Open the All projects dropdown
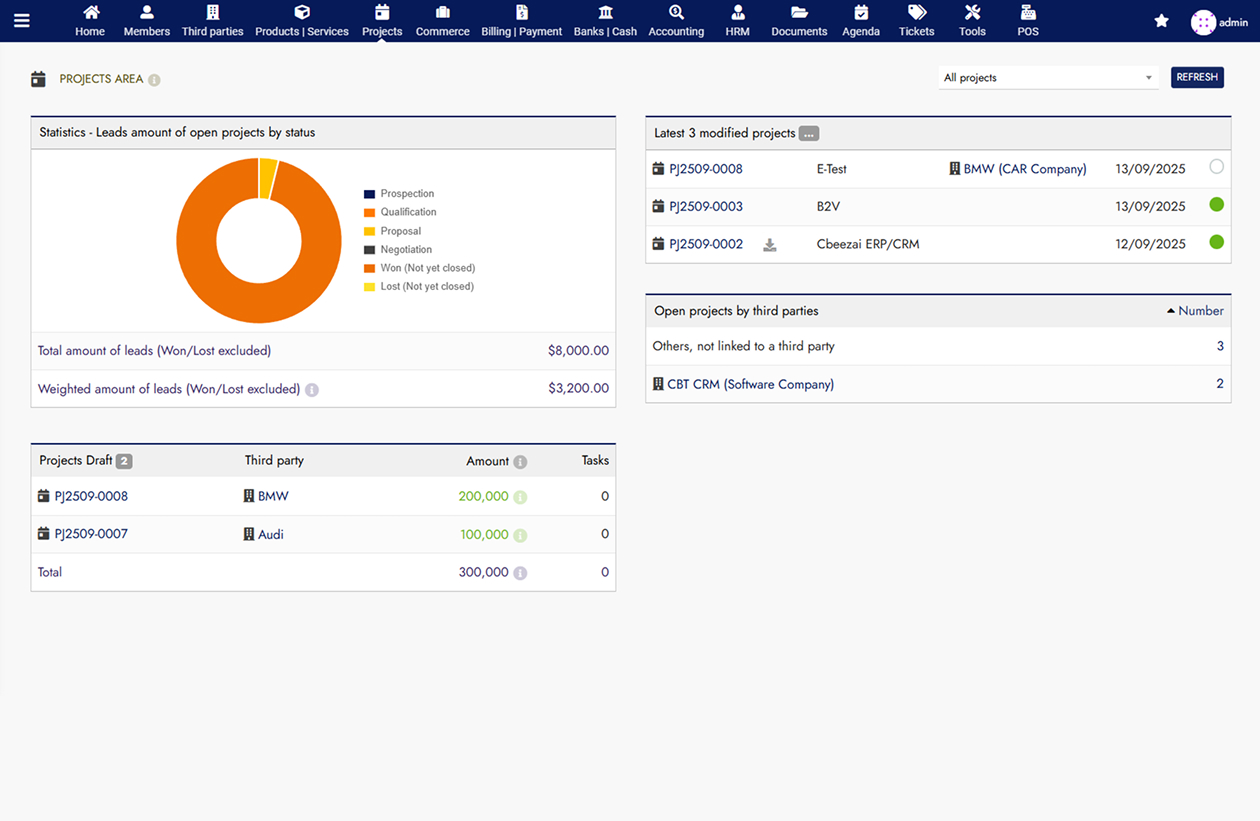The image size is (1260, 821). tap(1047, 78)
